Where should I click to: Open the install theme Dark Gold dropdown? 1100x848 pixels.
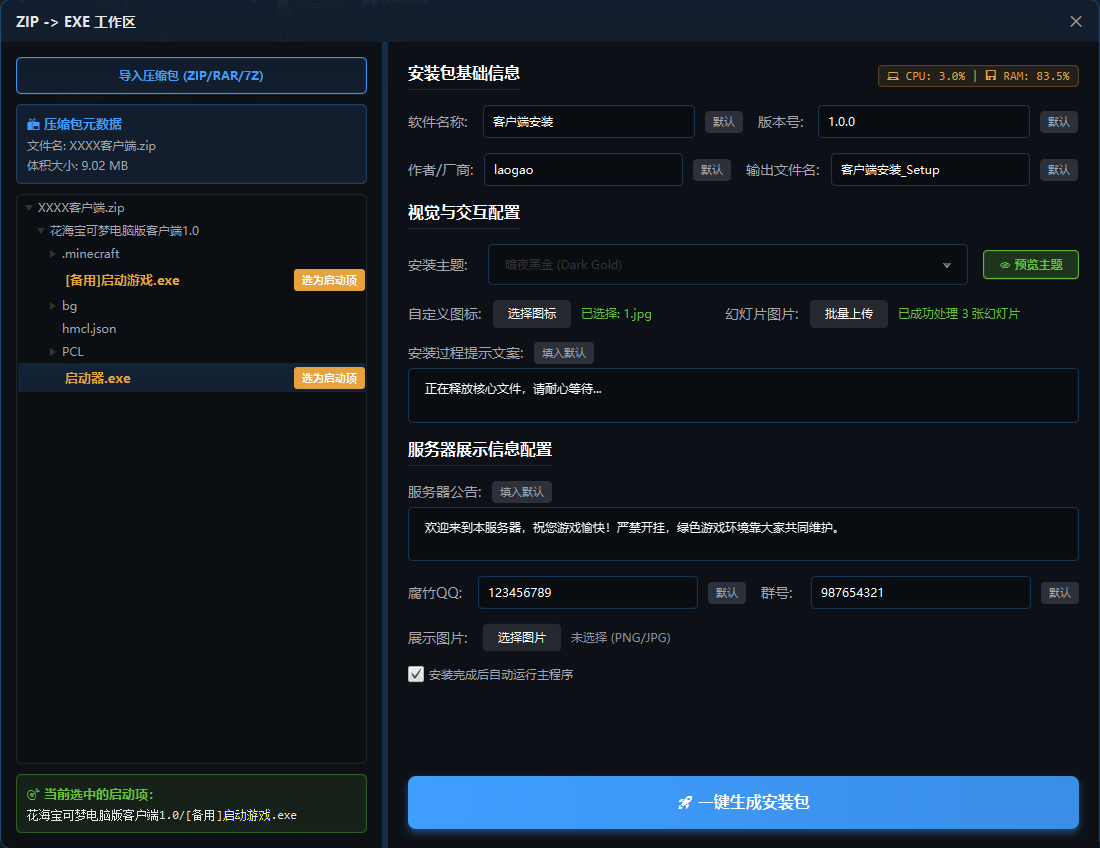point(727,264)
